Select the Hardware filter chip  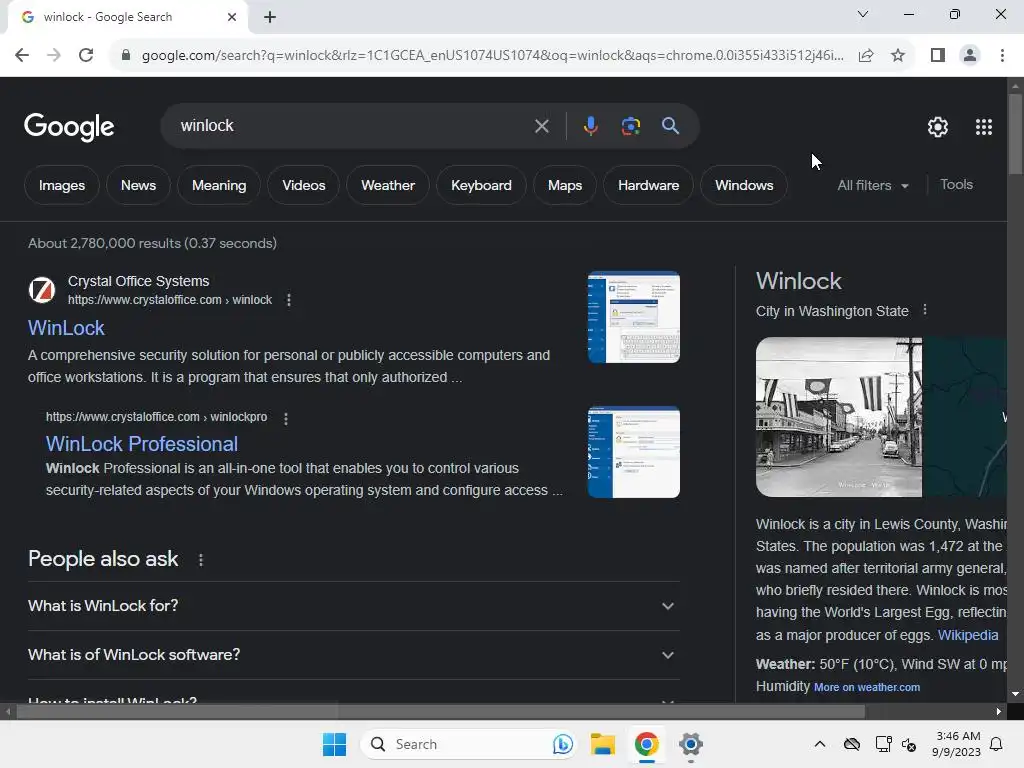click(648, 185)
